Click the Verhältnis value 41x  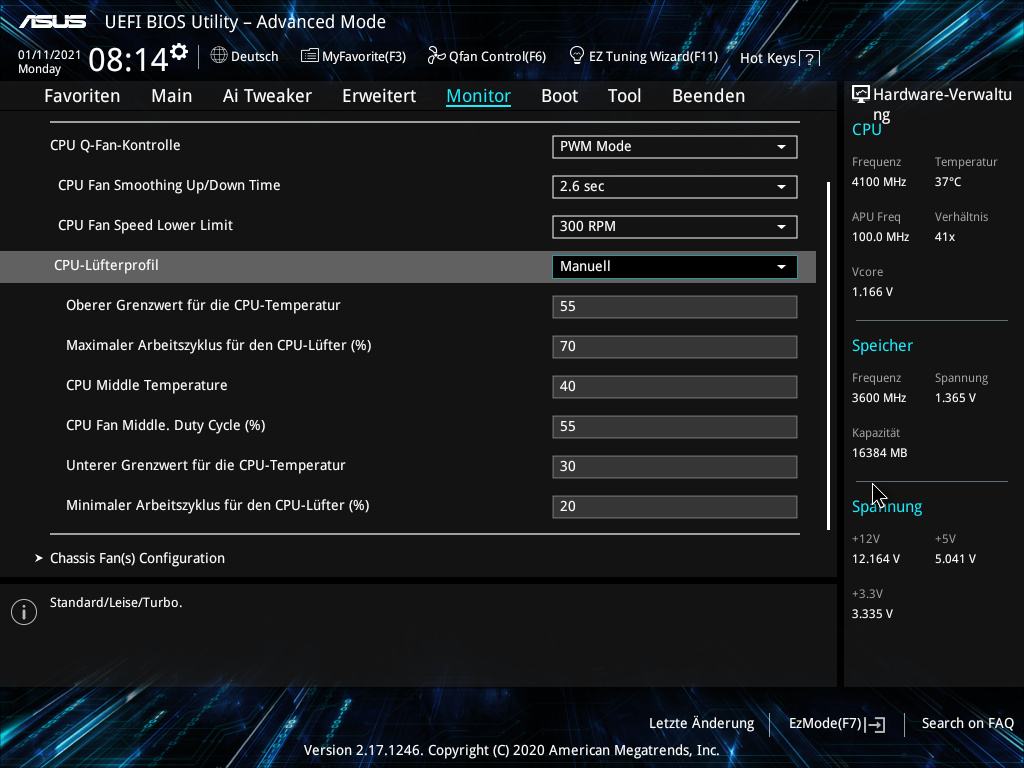coord(944,237)
